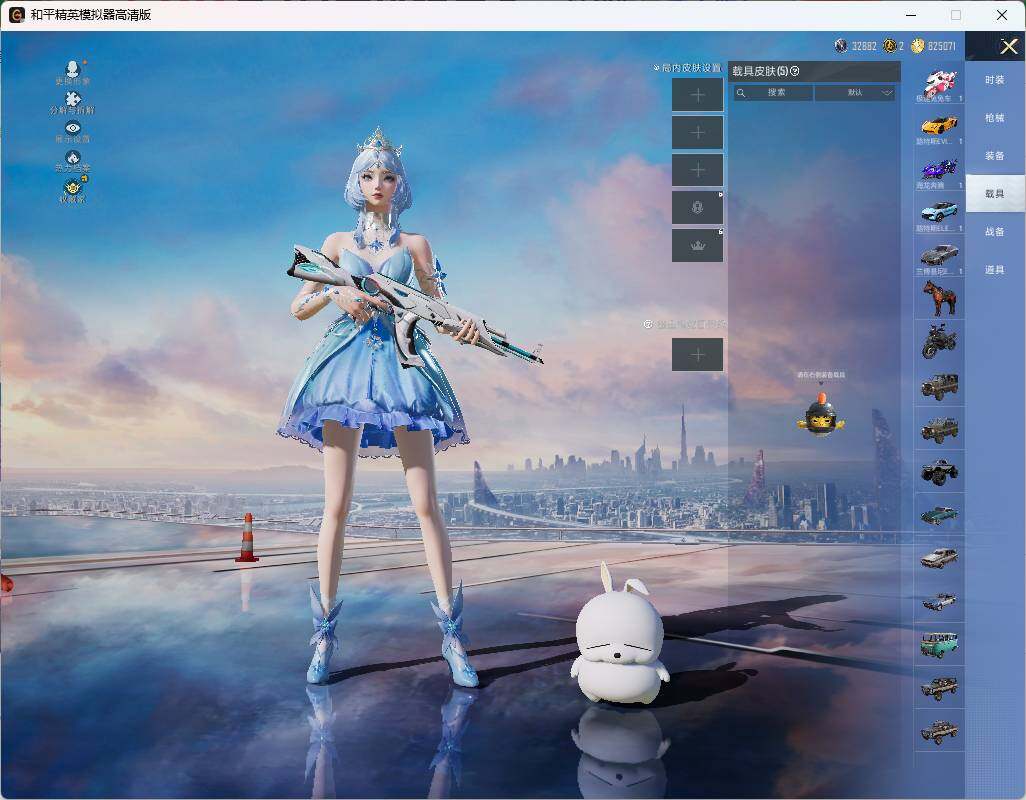Click the 32882 silver currency icon
The width and height of the screenshot is (1026, 800).
coord(841,46)
